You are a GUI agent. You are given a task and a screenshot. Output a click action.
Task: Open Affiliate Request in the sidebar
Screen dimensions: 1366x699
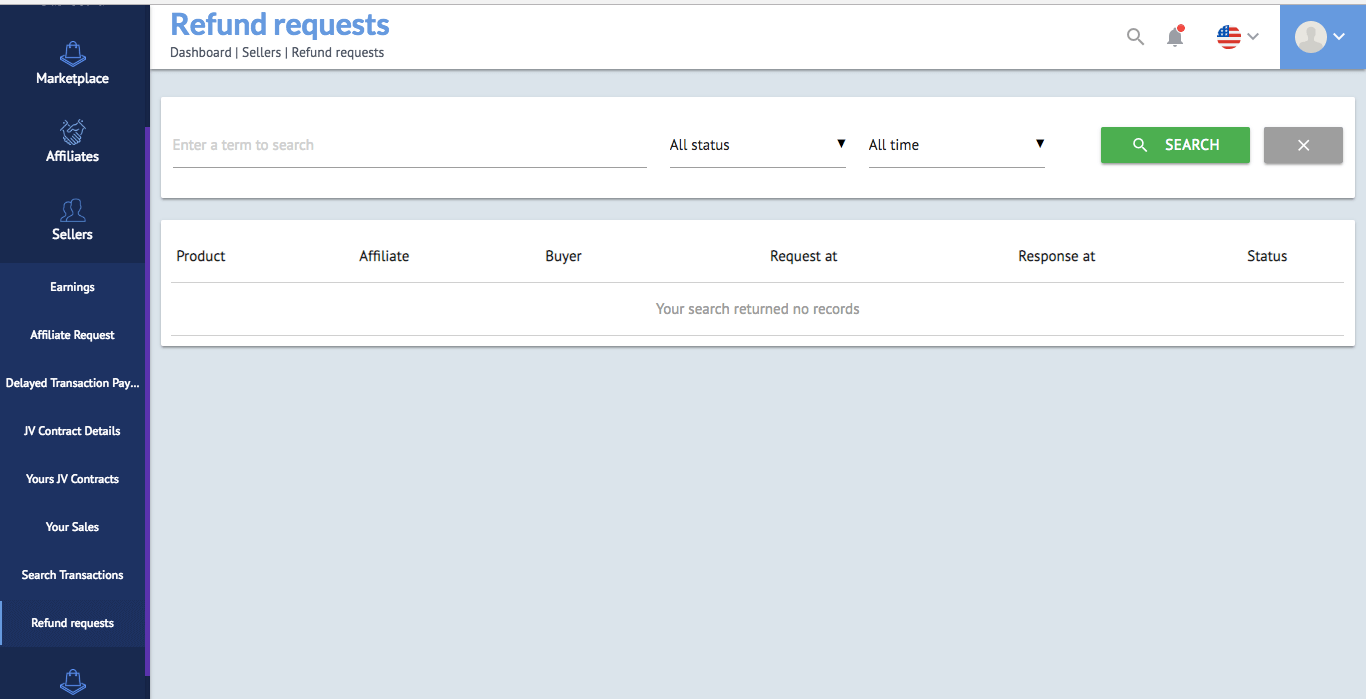[x=72, y=335]
